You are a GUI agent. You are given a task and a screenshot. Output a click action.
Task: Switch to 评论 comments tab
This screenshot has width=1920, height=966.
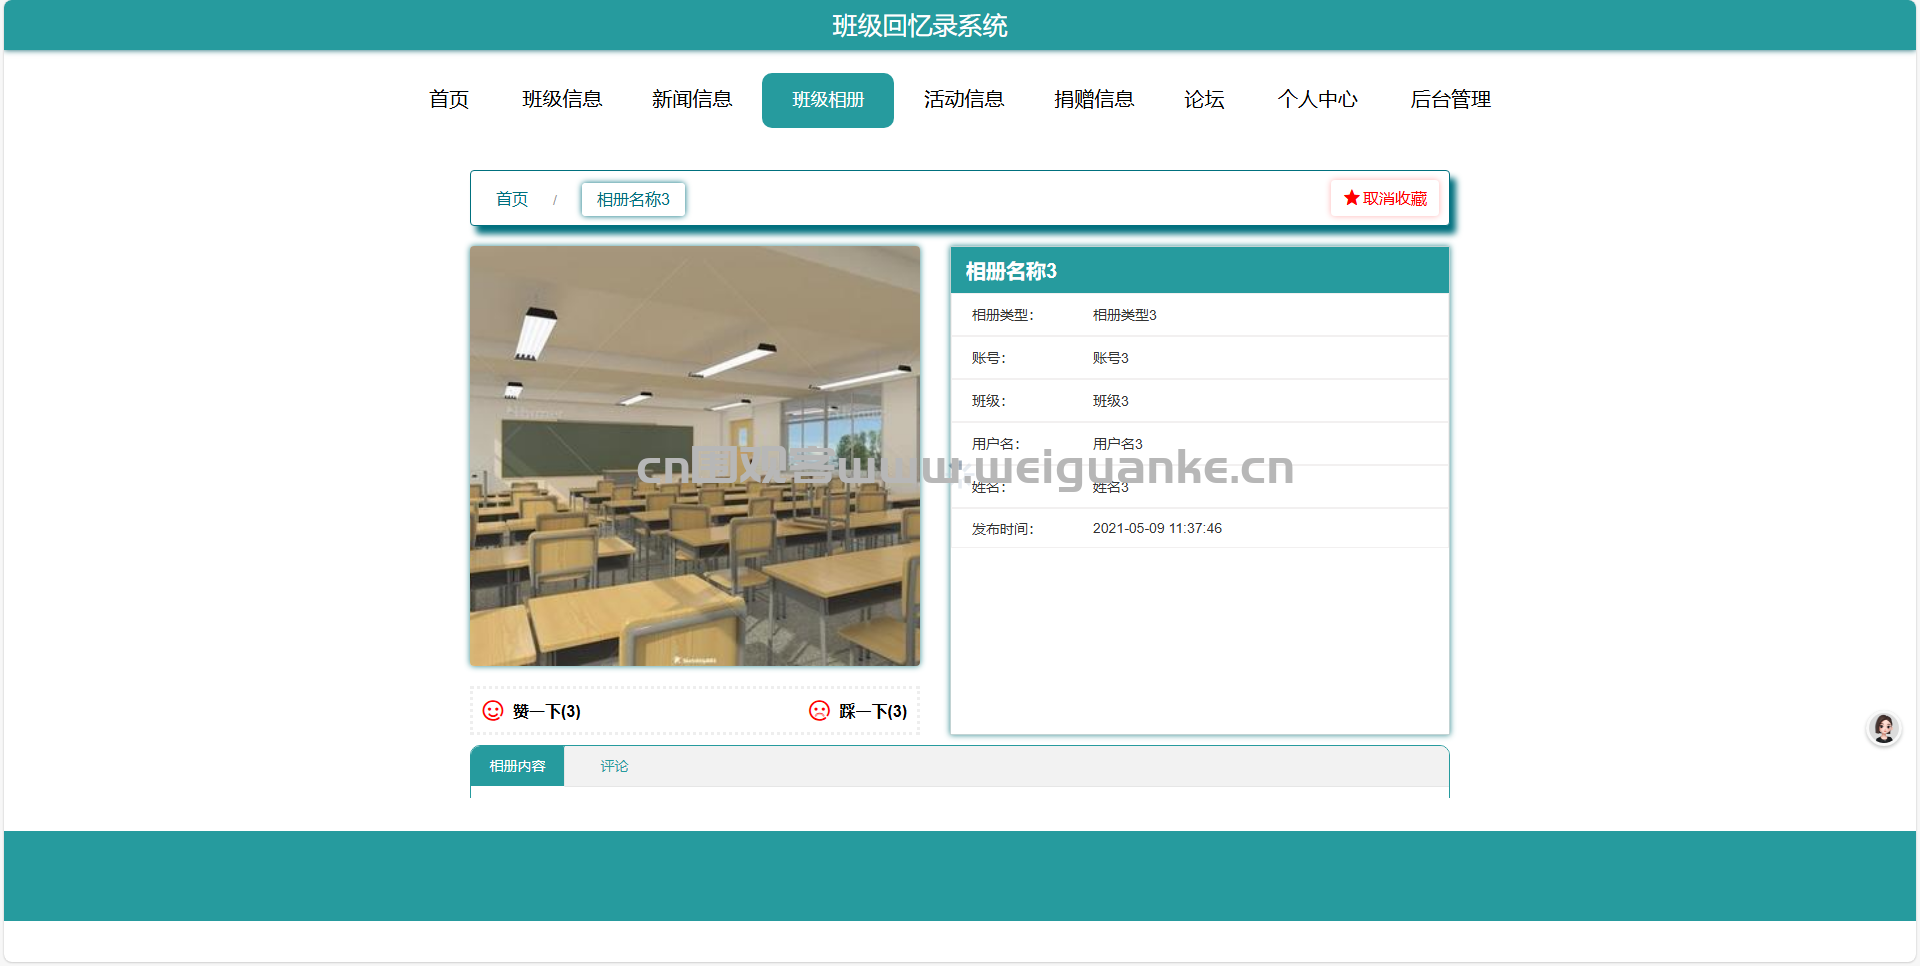(614, 766)
